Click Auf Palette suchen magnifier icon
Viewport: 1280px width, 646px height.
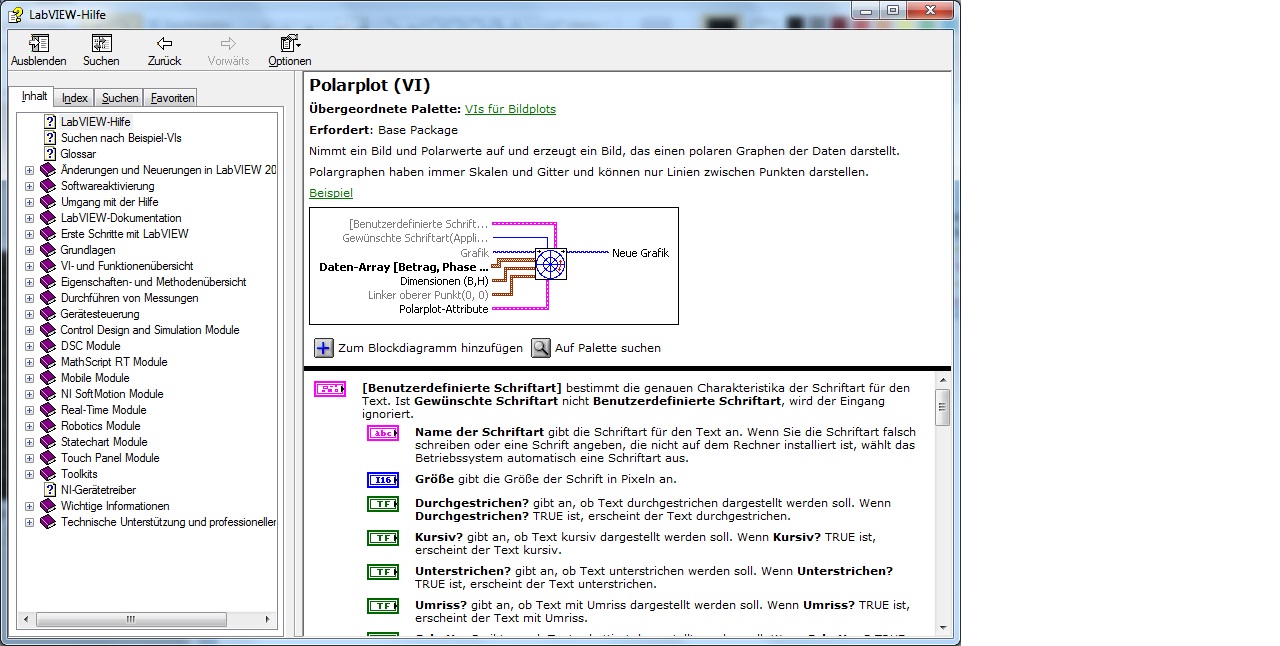pyautogui.click(x=541, y=348)
